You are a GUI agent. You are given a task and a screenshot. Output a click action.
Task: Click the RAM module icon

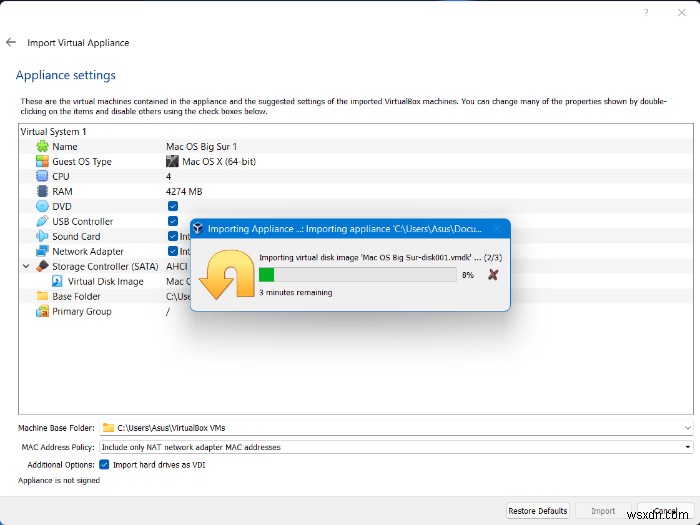pyautogui.click(x=42, y=191)
